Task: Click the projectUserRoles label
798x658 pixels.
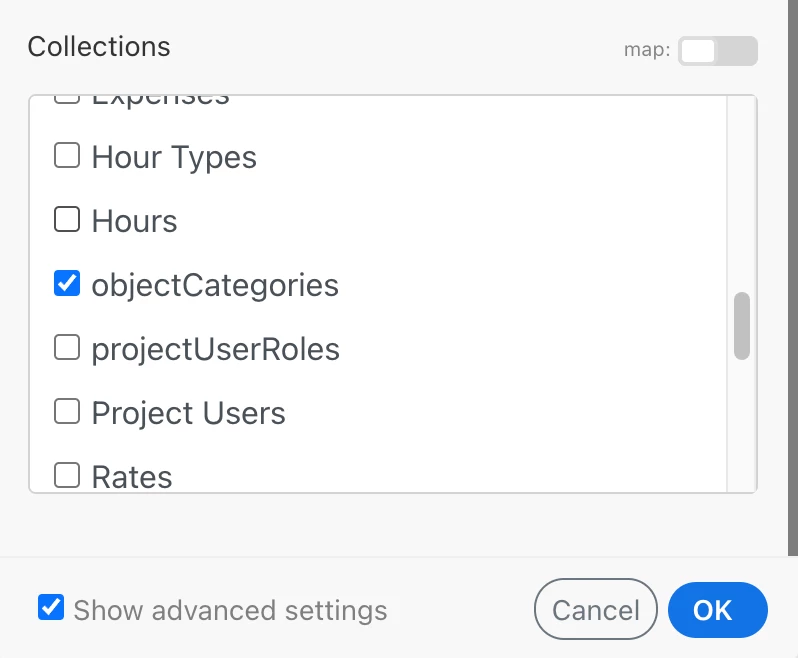Action: point(215,349)
